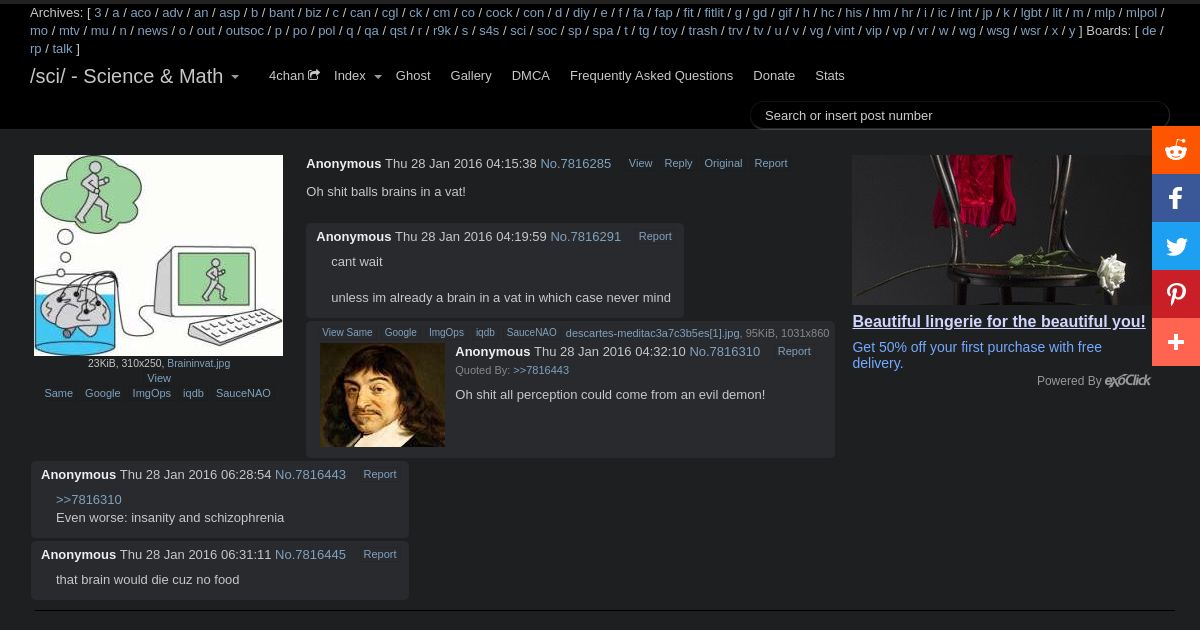Viewport: 1200px width, 630px height.
Task: Follow the >>7816310 quote link
Action: click(89, 499)
